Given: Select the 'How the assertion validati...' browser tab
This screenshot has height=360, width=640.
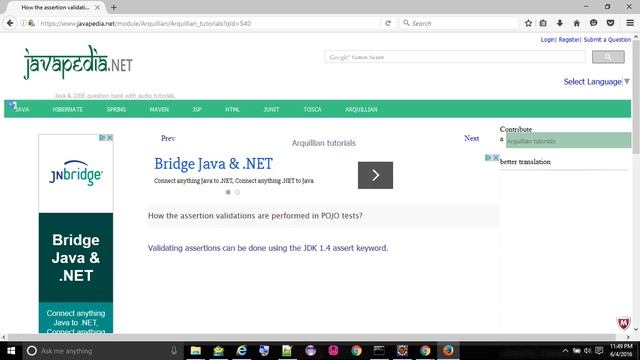Looking at the screenshot, I should pos(55,7).
